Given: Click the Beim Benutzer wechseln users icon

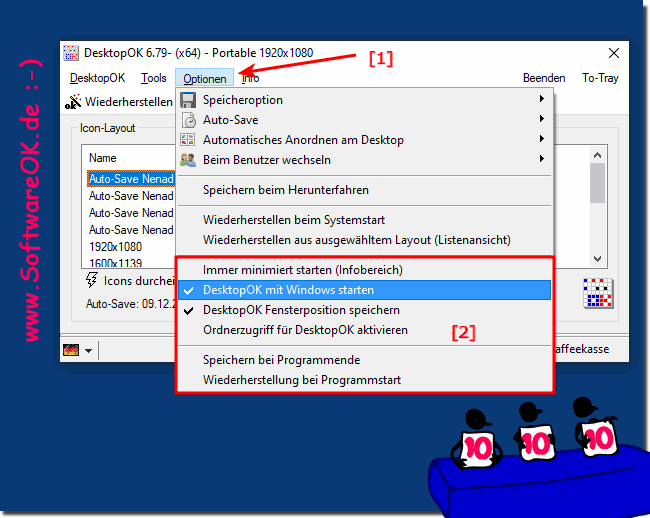Looking at the screenshot, I should pos(188,160).
